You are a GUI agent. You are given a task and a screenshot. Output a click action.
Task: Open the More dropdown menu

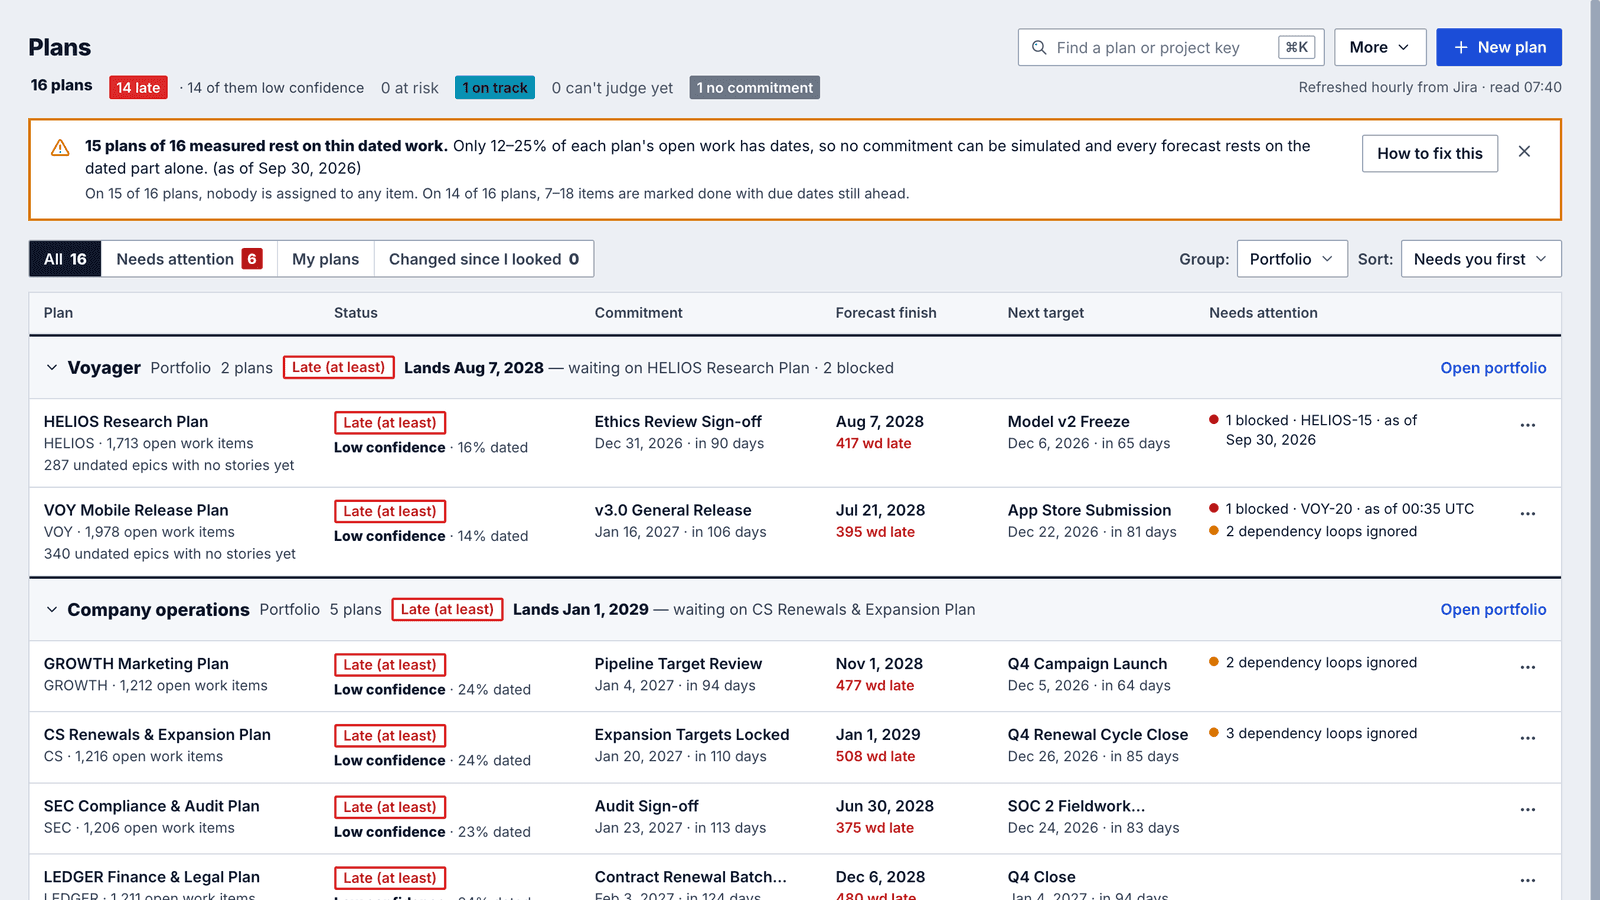coord(1379,47)
